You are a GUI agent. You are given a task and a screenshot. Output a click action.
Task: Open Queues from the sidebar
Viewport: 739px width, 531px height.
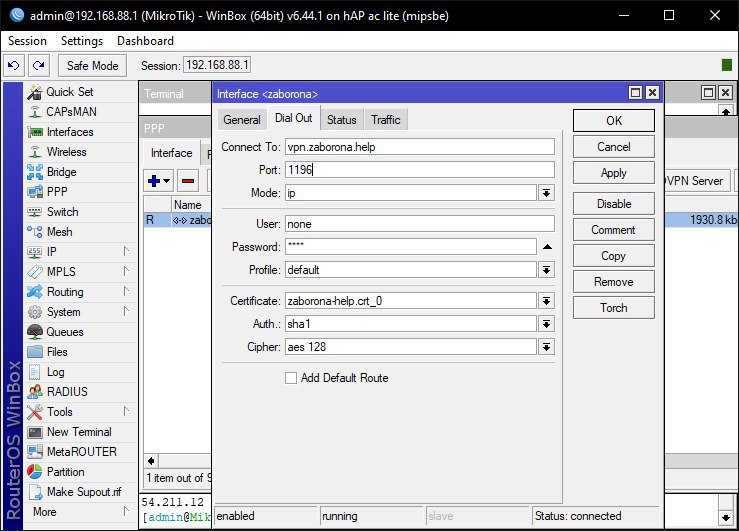point(81,332)
